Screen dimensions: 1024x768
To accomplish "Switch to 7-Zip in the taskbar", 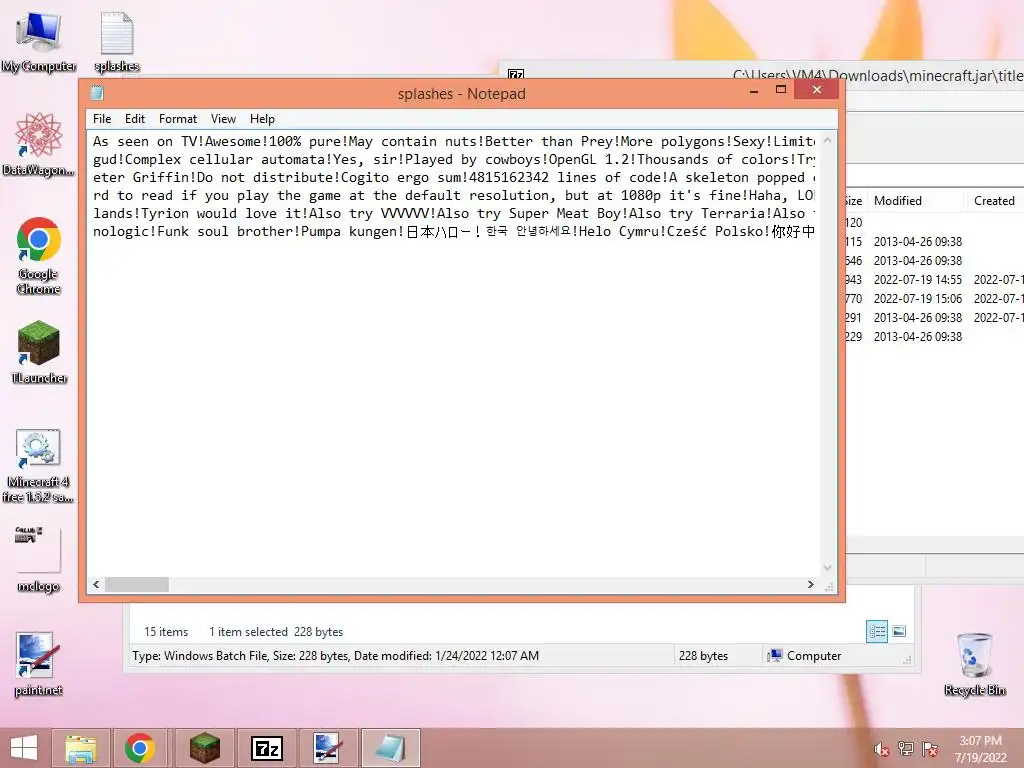I will (x=266, y=748).
